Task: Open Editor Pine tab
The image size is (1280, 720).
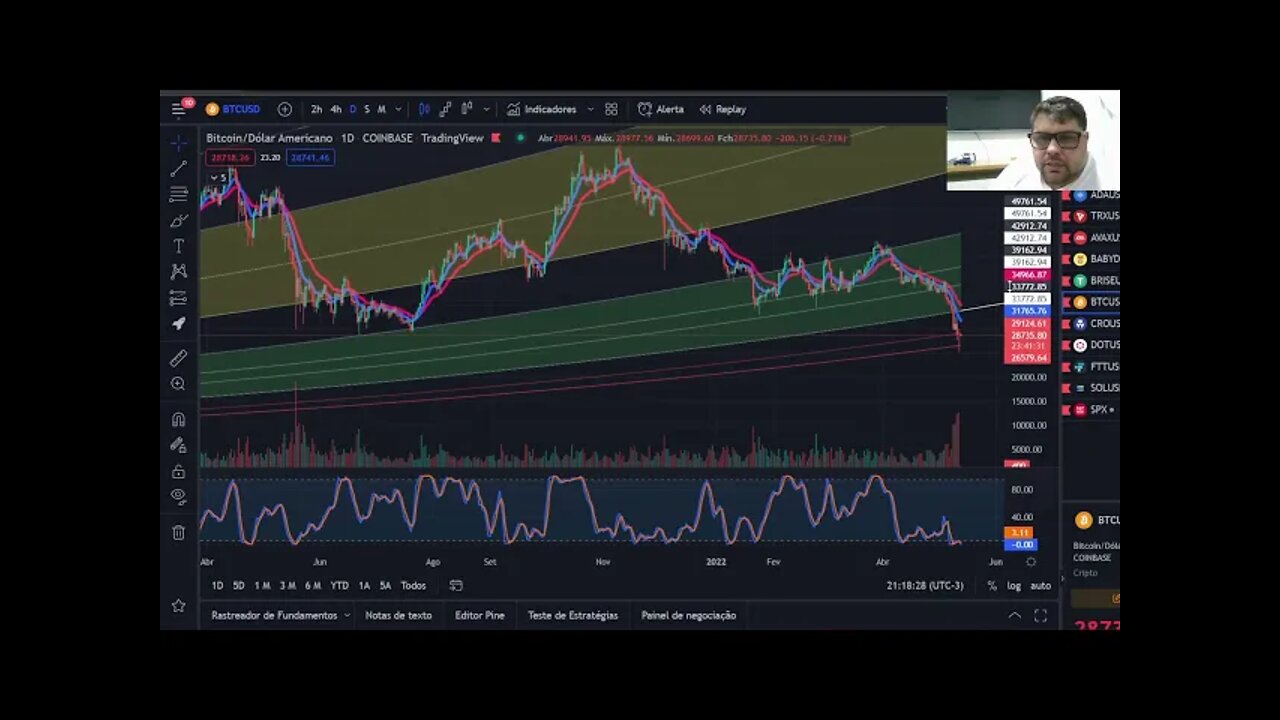Action: tap(480, 615)
